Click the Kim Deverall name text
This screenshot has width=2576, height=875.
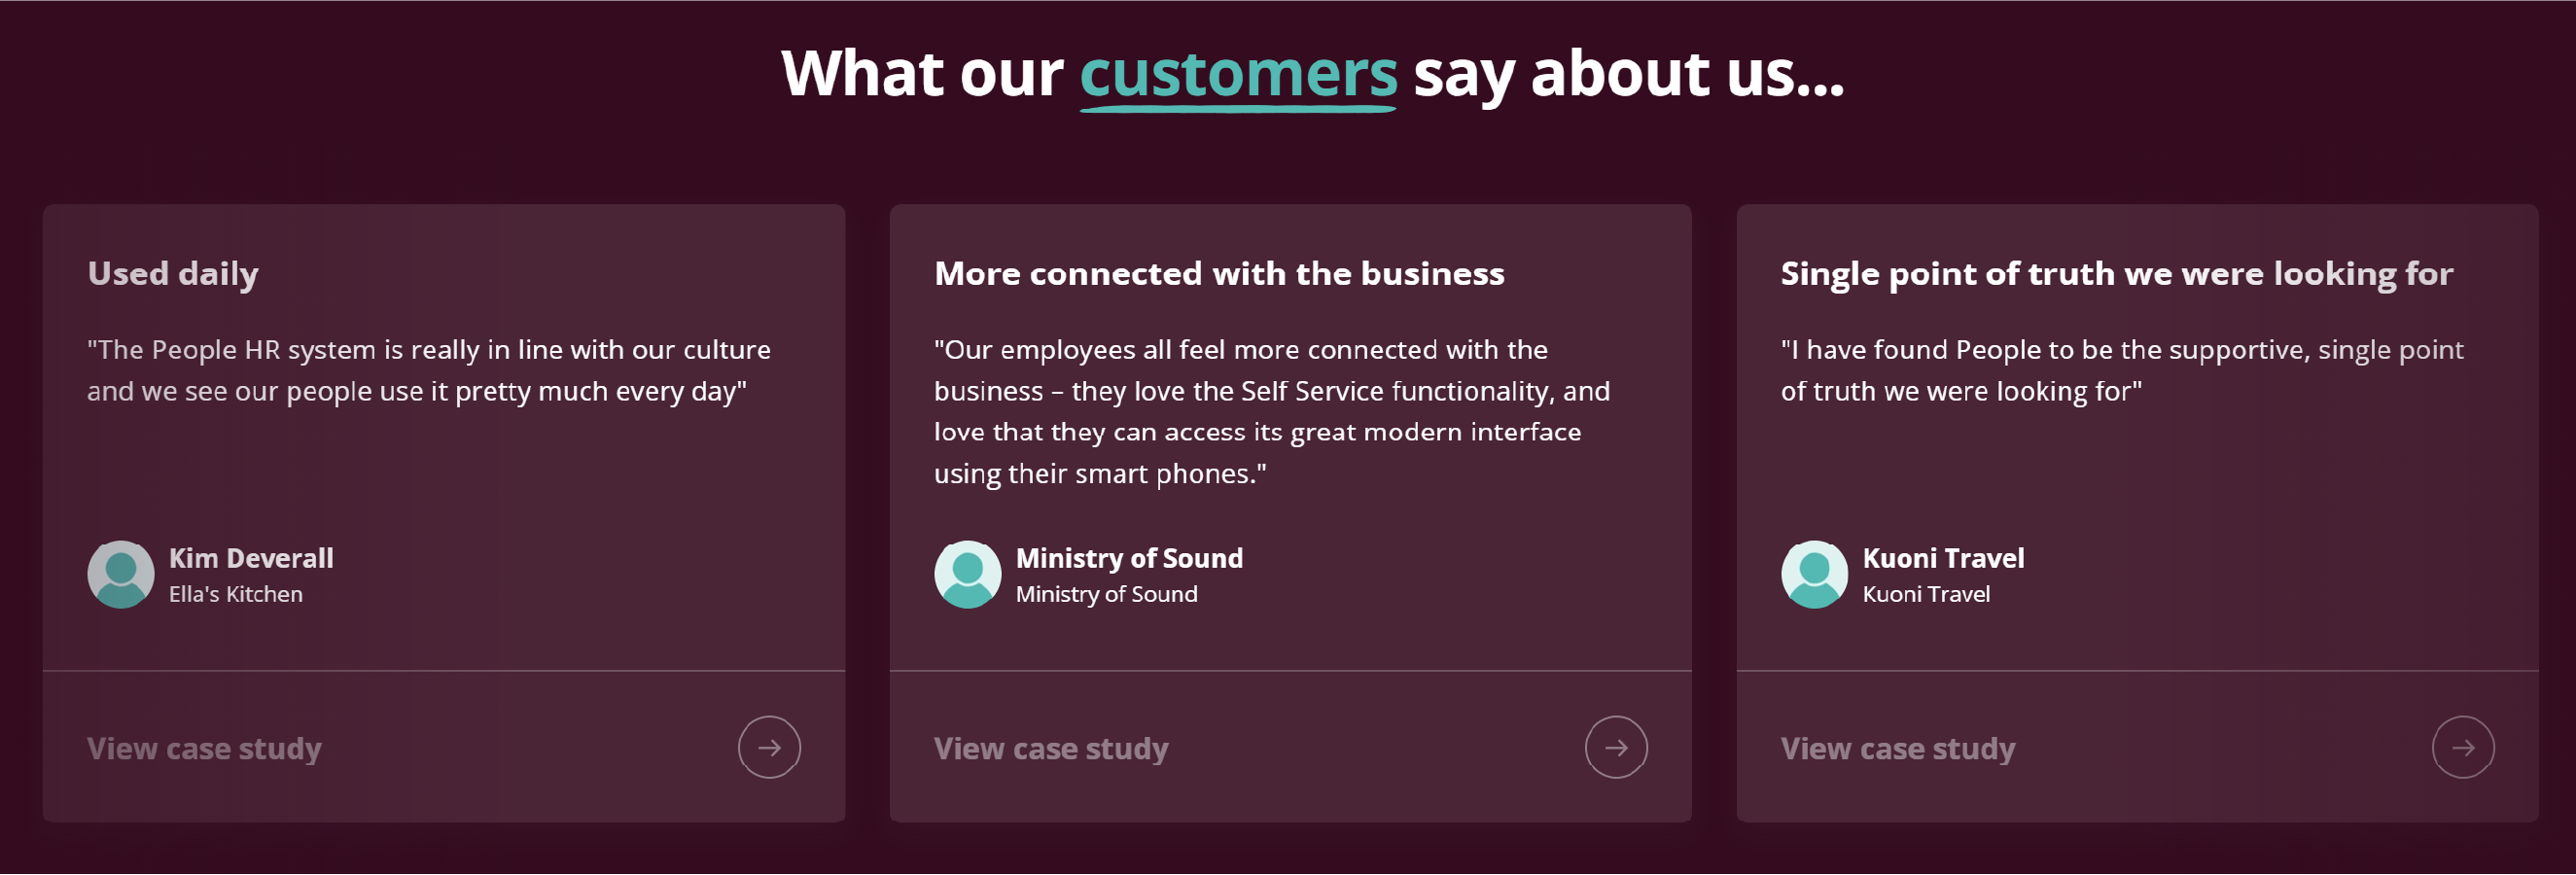pyautogui.click(x=251, y=559)
